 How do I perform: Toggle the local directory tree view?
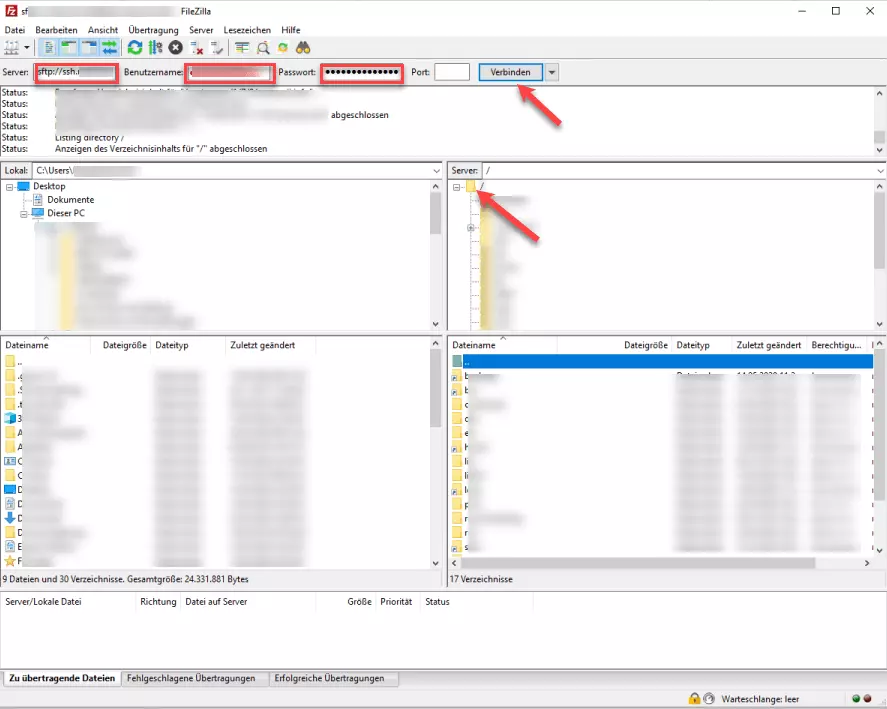pos(69,48)
